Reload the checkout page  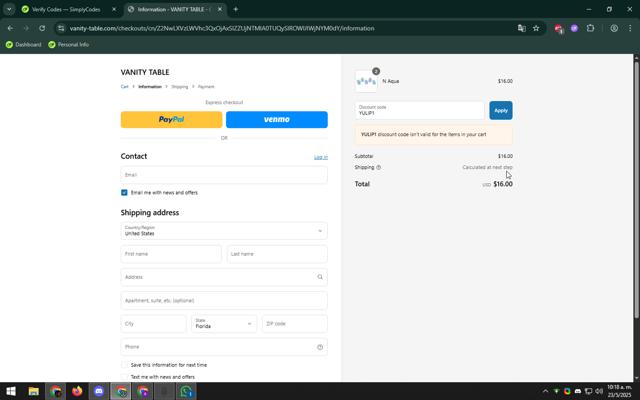coord(42,28)
